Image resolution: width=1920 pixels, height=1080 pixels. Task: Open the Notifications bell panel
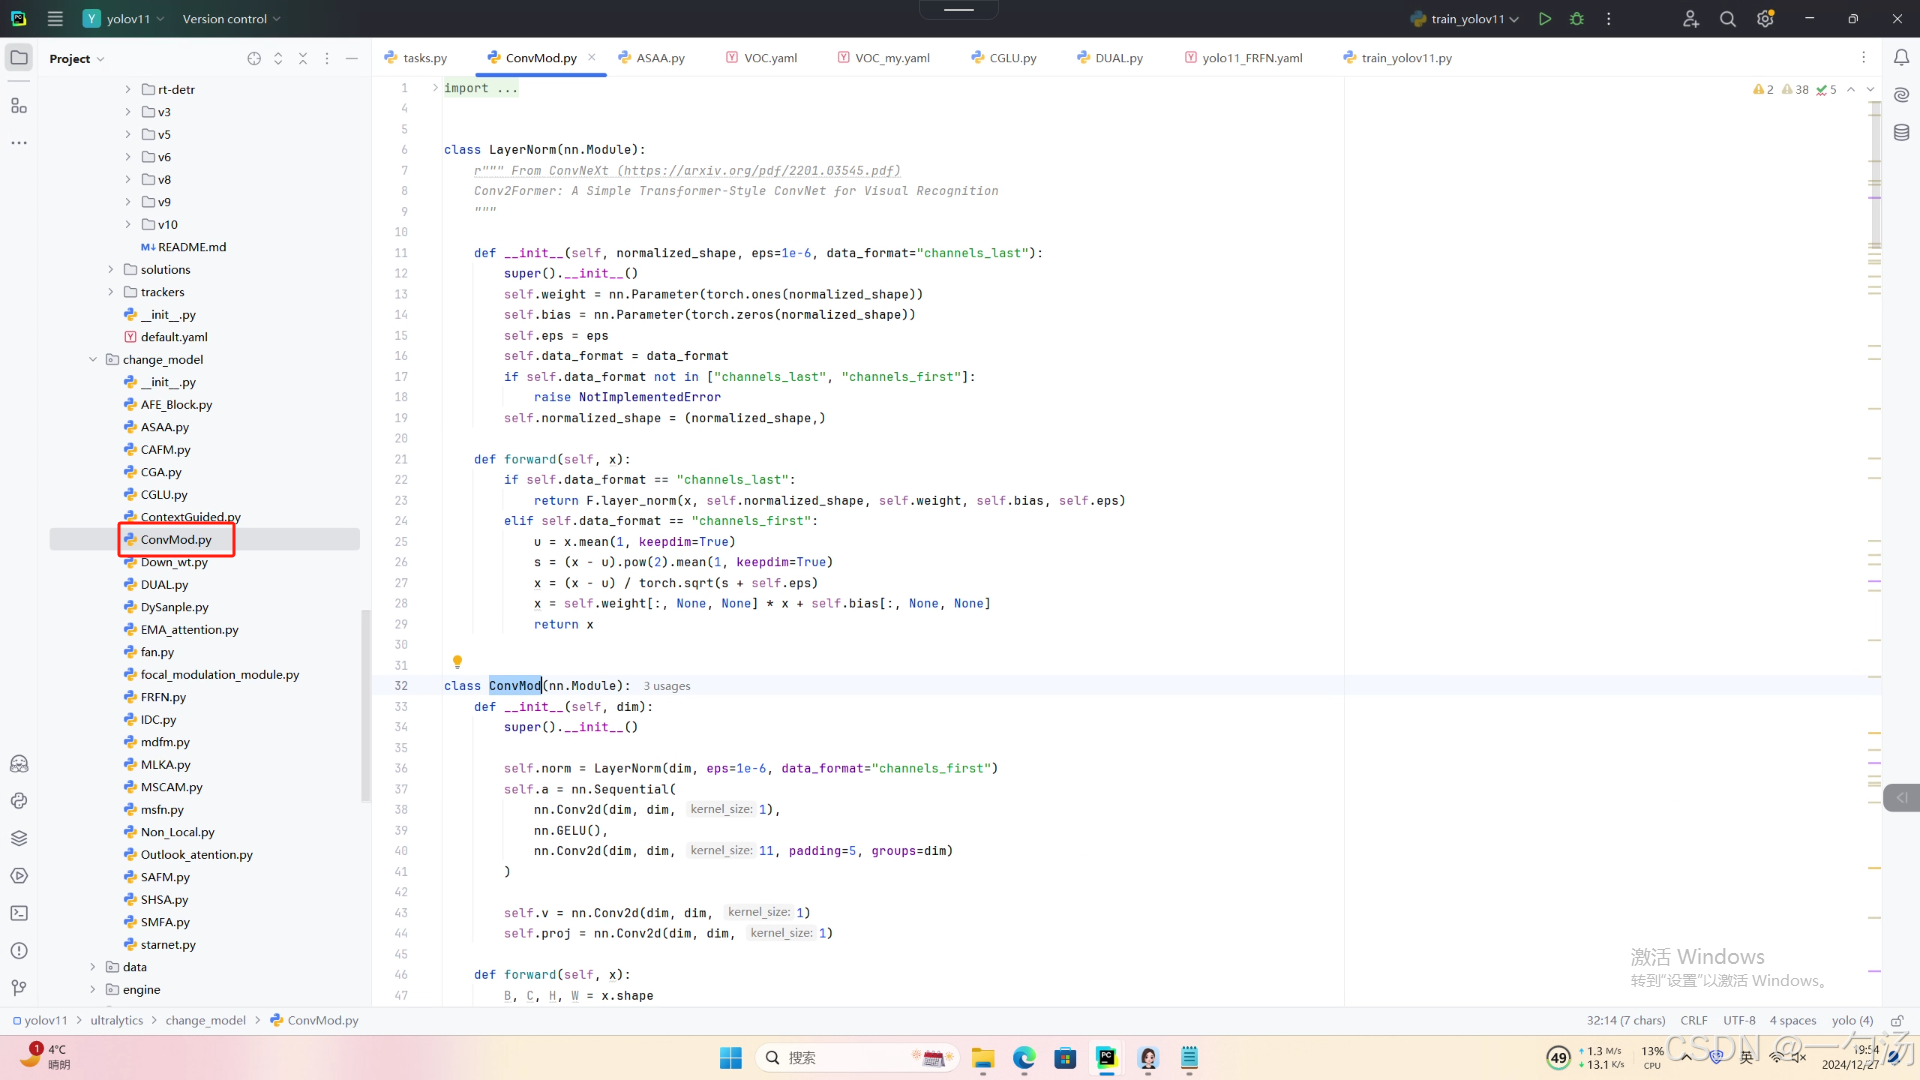click(1901, 58)
